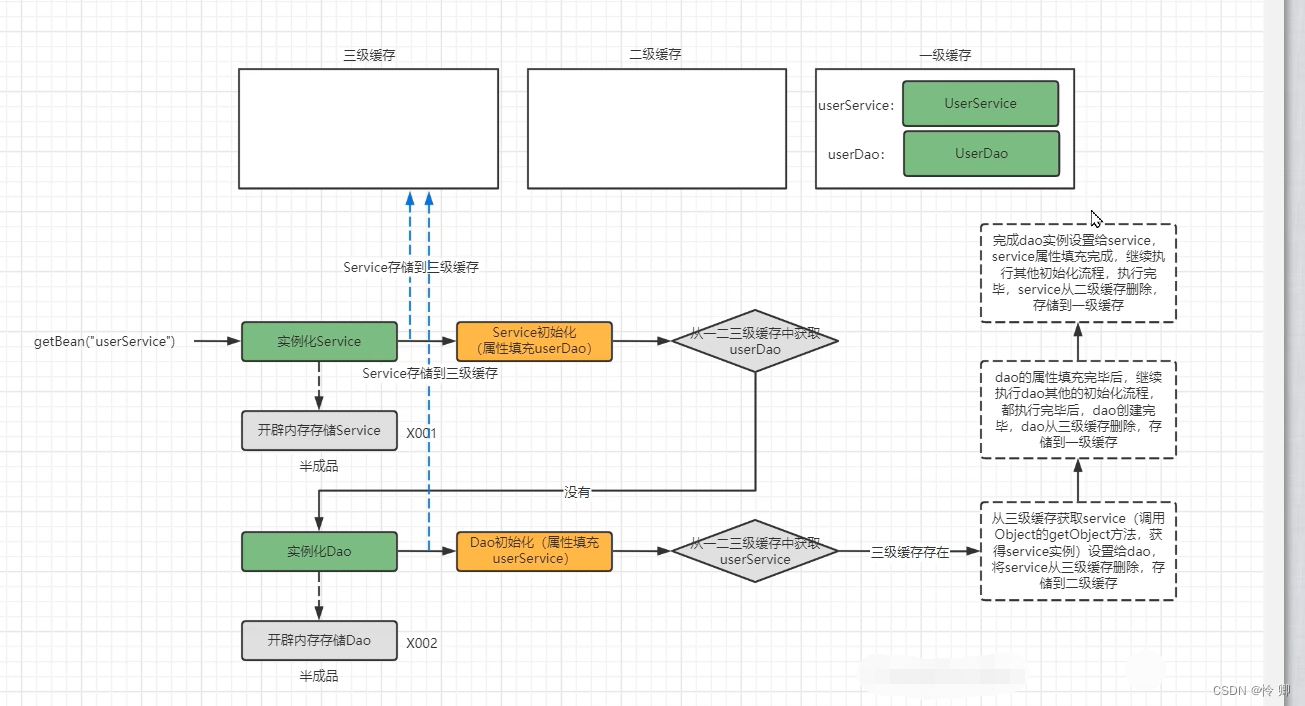Image resolution: width=1305 pixels, height=706 pixels.
Task: Click the 三级缓存存在 arrow label
Action: [910, 552]
